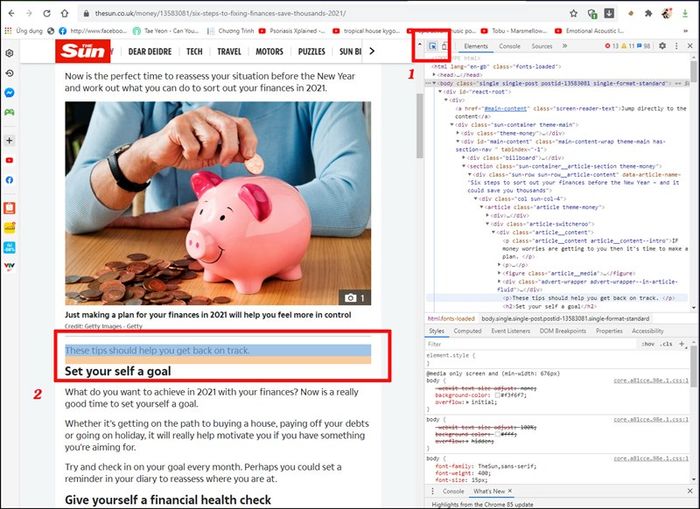700x509 pixels.
Task: Click the green download arrow icon
Action: [685, 13]
